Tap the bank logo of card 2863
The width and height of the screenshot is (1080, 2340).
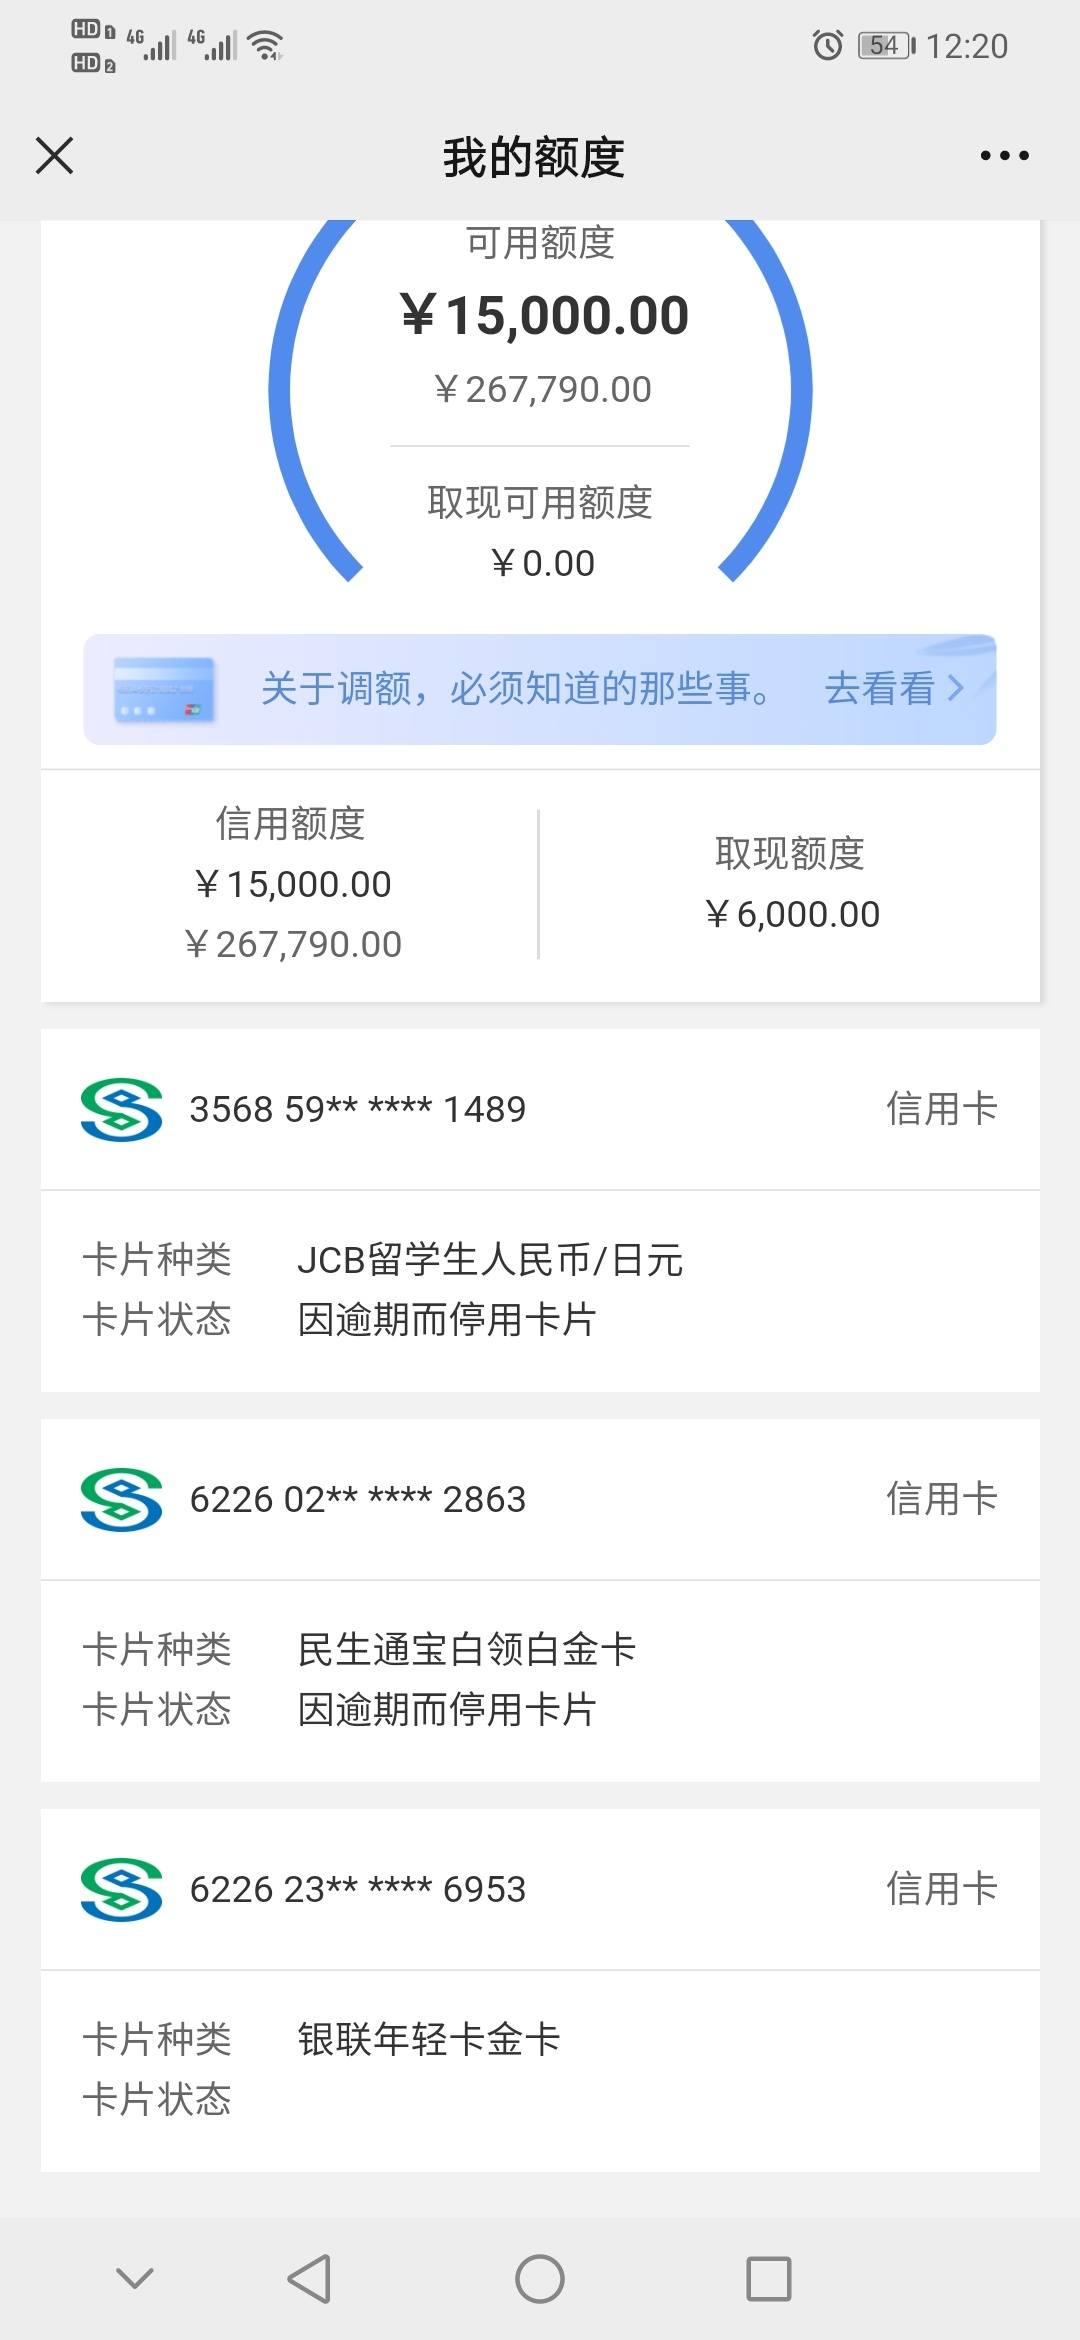[121, 1499]
